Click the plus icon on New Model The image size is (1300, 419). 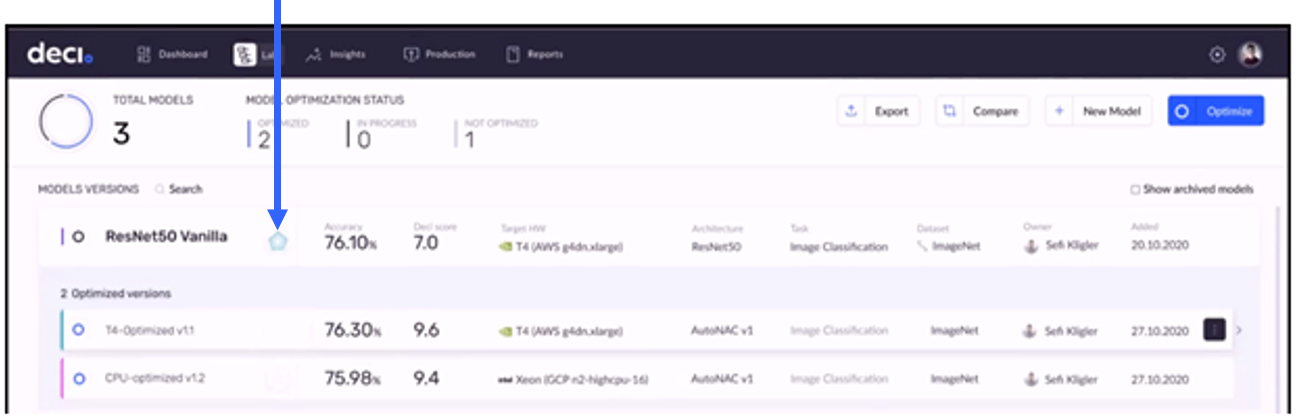click(1059, 111)
